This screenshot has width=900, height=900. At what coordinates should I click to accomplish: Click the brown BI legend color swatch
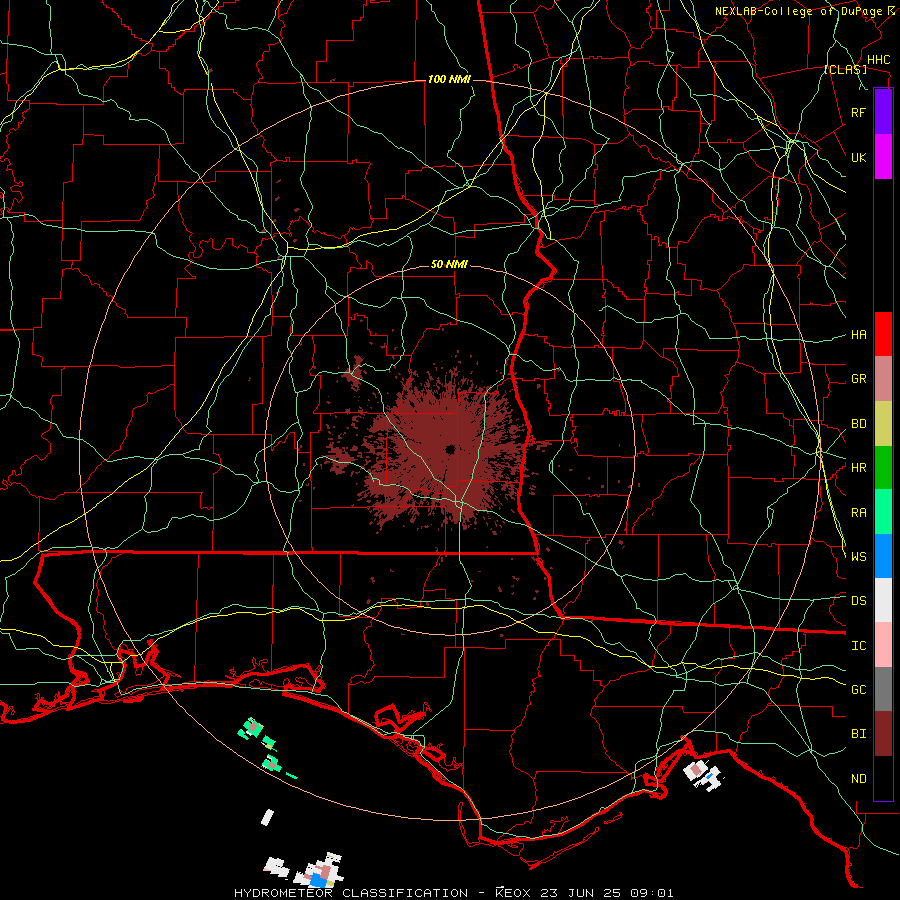click(883, 734)
